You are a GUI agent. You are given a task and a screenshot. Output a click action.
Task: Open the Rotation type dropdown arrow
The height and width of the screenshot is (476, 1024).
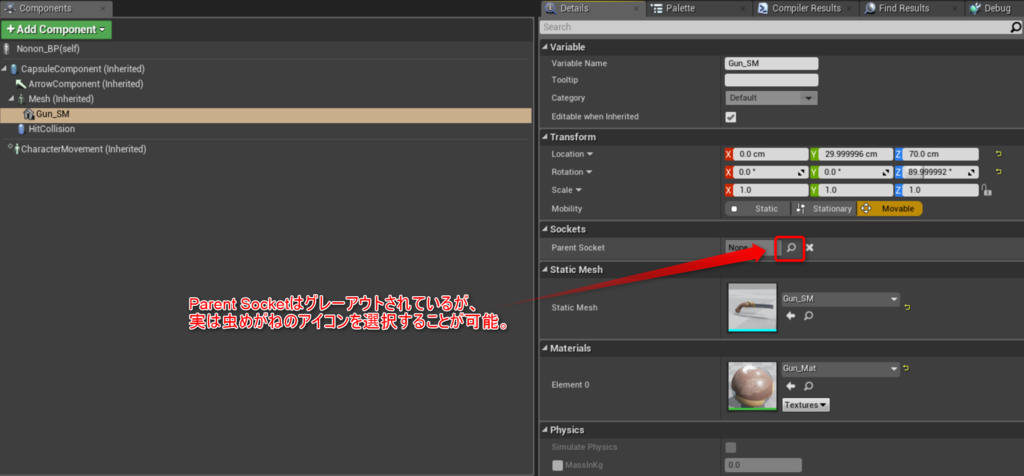pos(589,172)
